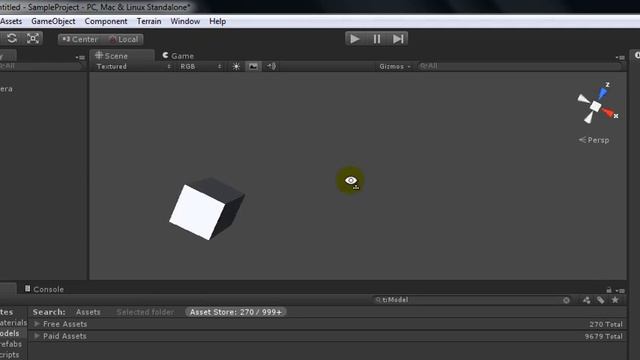
Task: Select Models favorite in Project sidebar
Action: click(9, 333)
